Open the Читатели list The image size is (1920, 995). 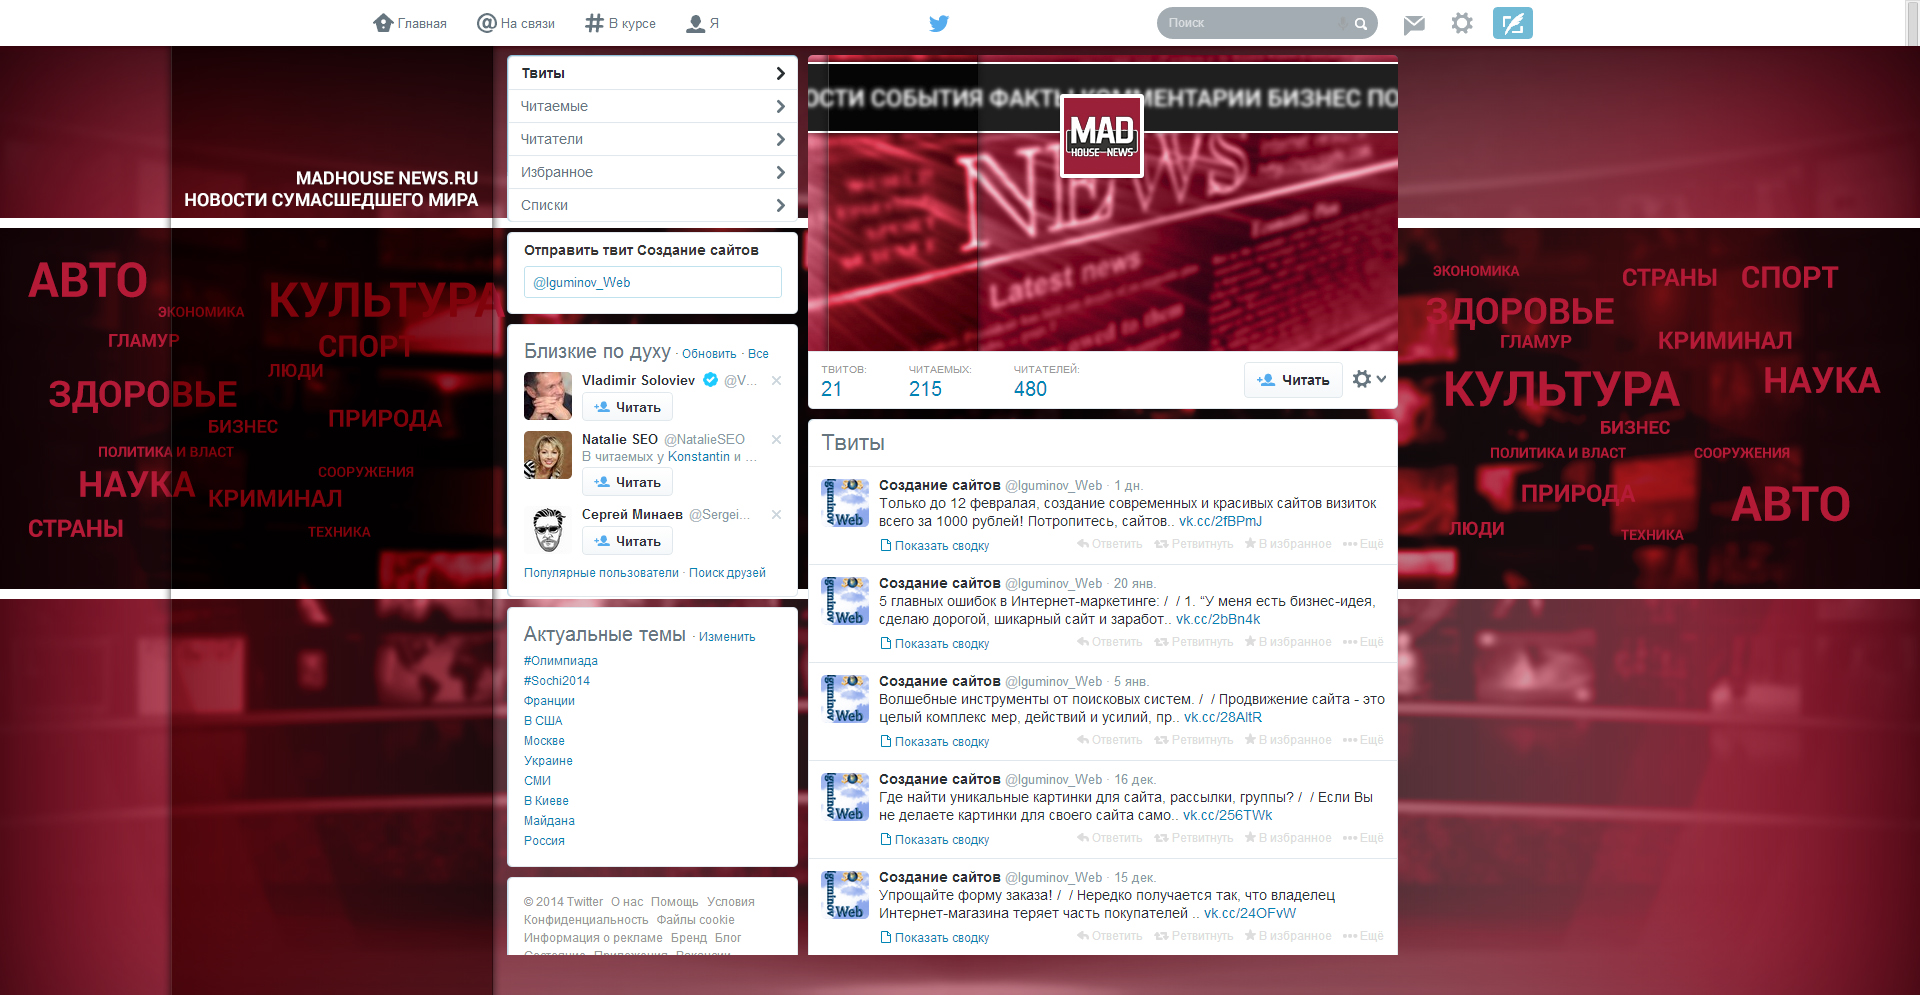652,139
